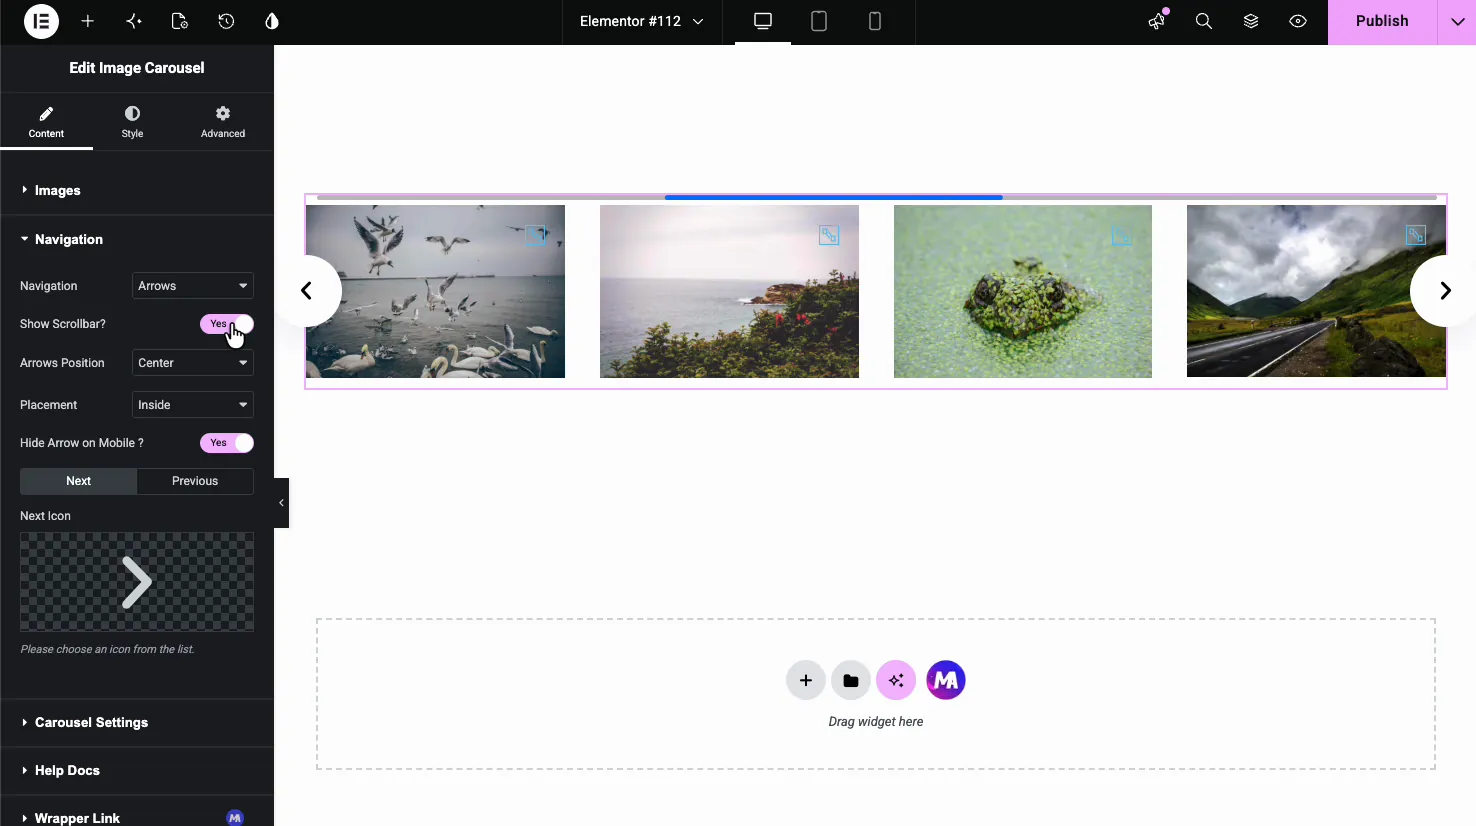The height and width of the screenshot is (826, 1476).
Task: Click the carousel next arrow
Action: 1444,291
